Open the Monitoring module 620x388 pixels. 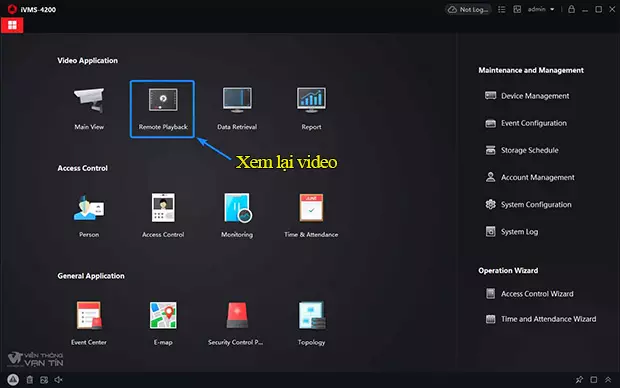[237, 208]
